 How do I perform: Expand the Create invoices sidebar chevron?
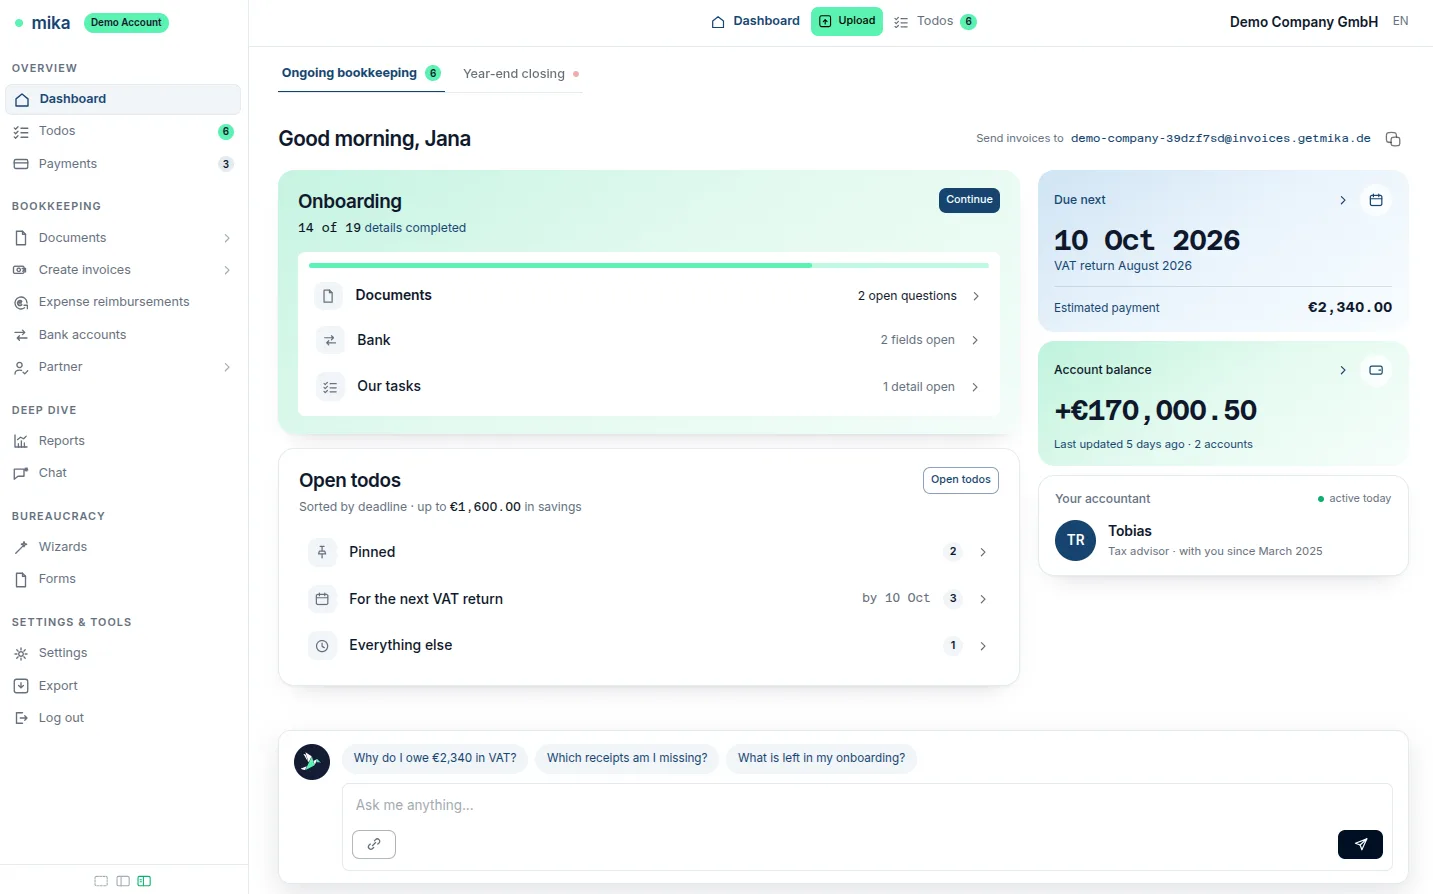pos(227,270)
